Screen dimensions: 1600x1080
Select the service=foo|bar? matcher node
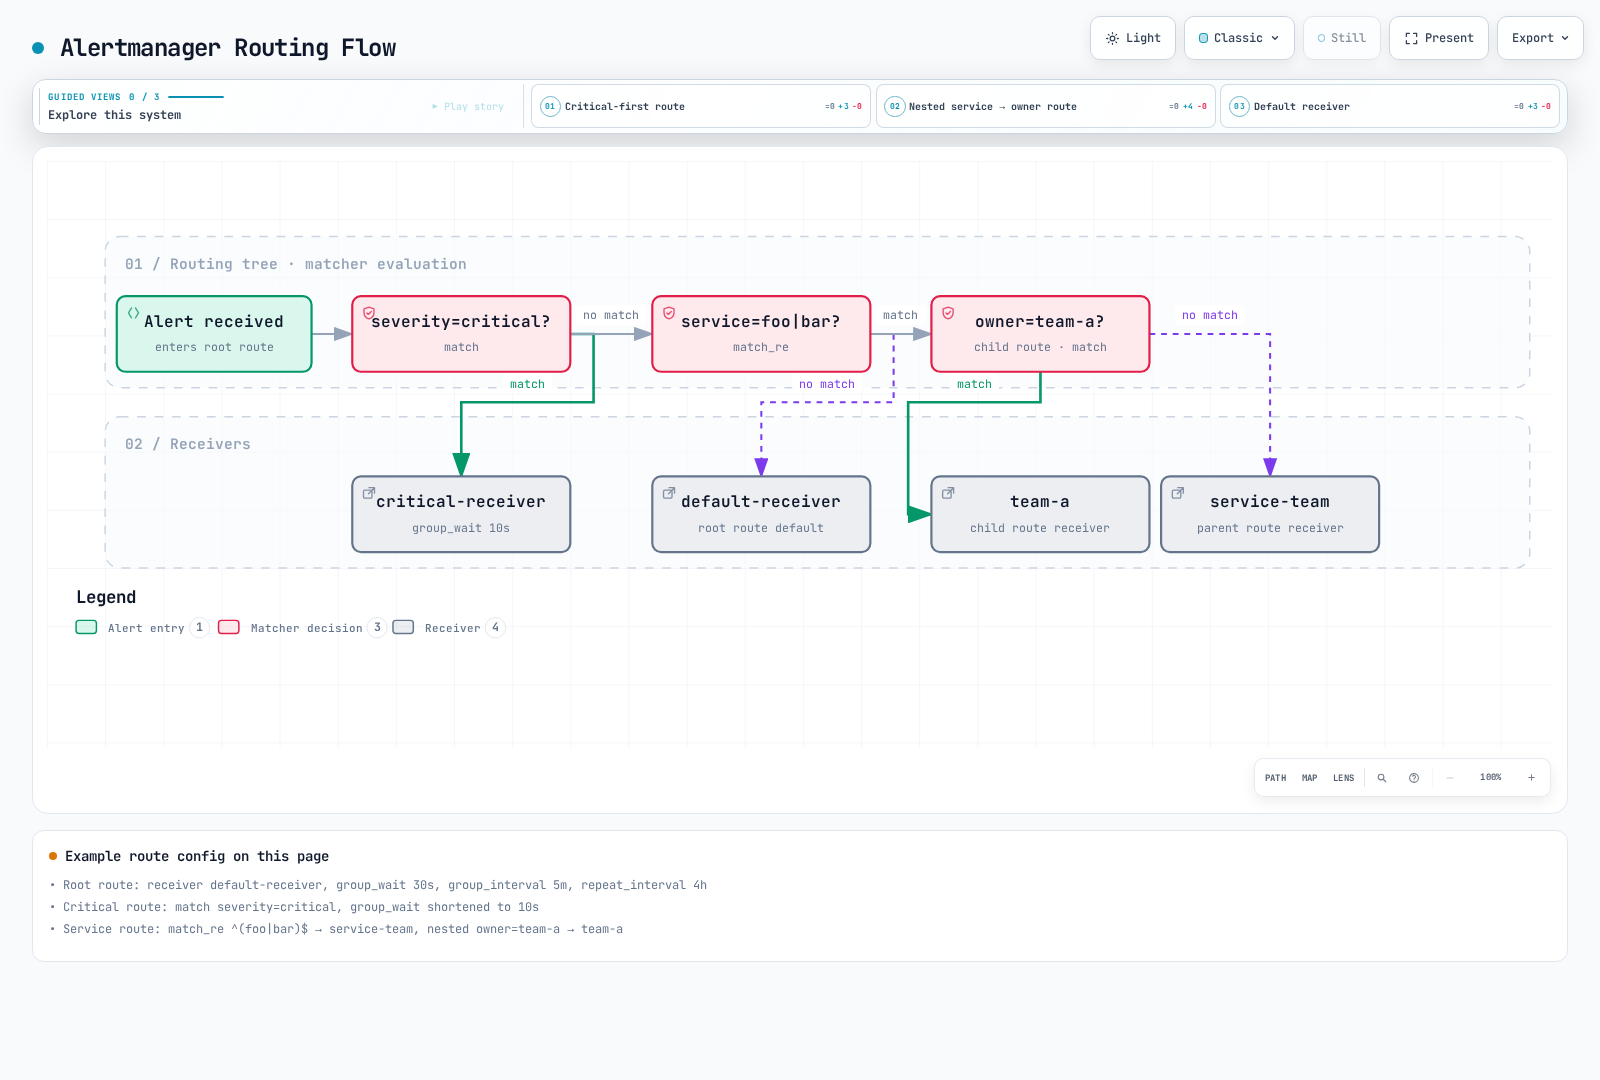761,334
